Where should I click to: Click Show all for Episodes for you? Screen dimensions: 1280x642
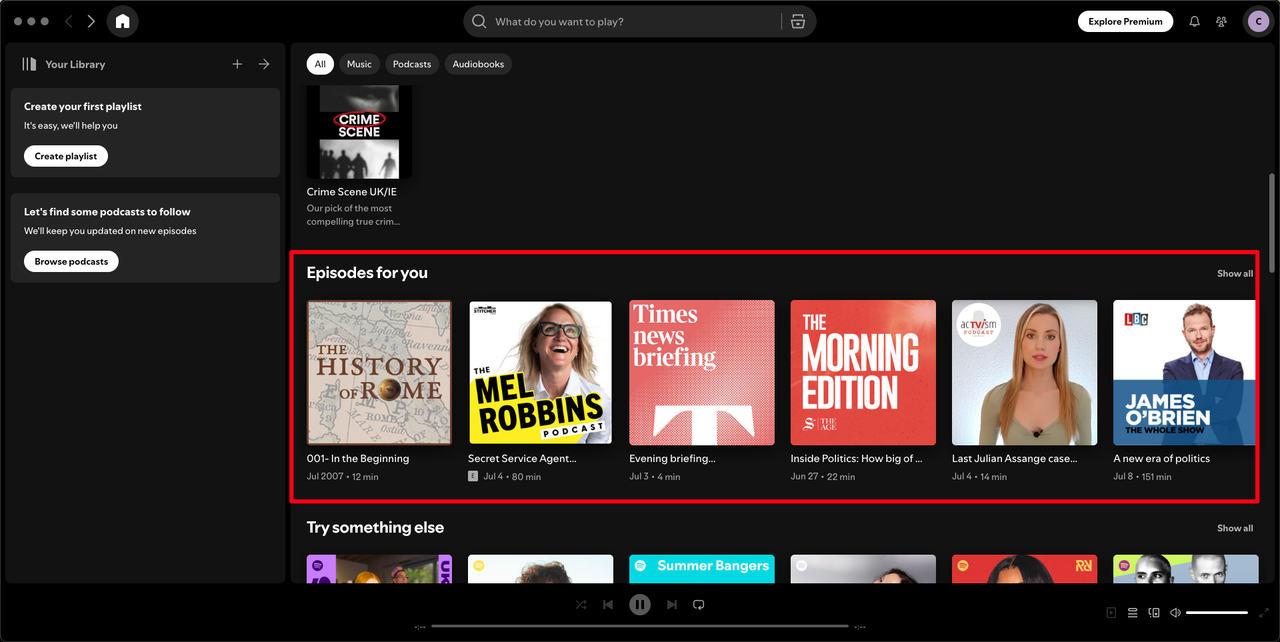tap(1235, 273)
